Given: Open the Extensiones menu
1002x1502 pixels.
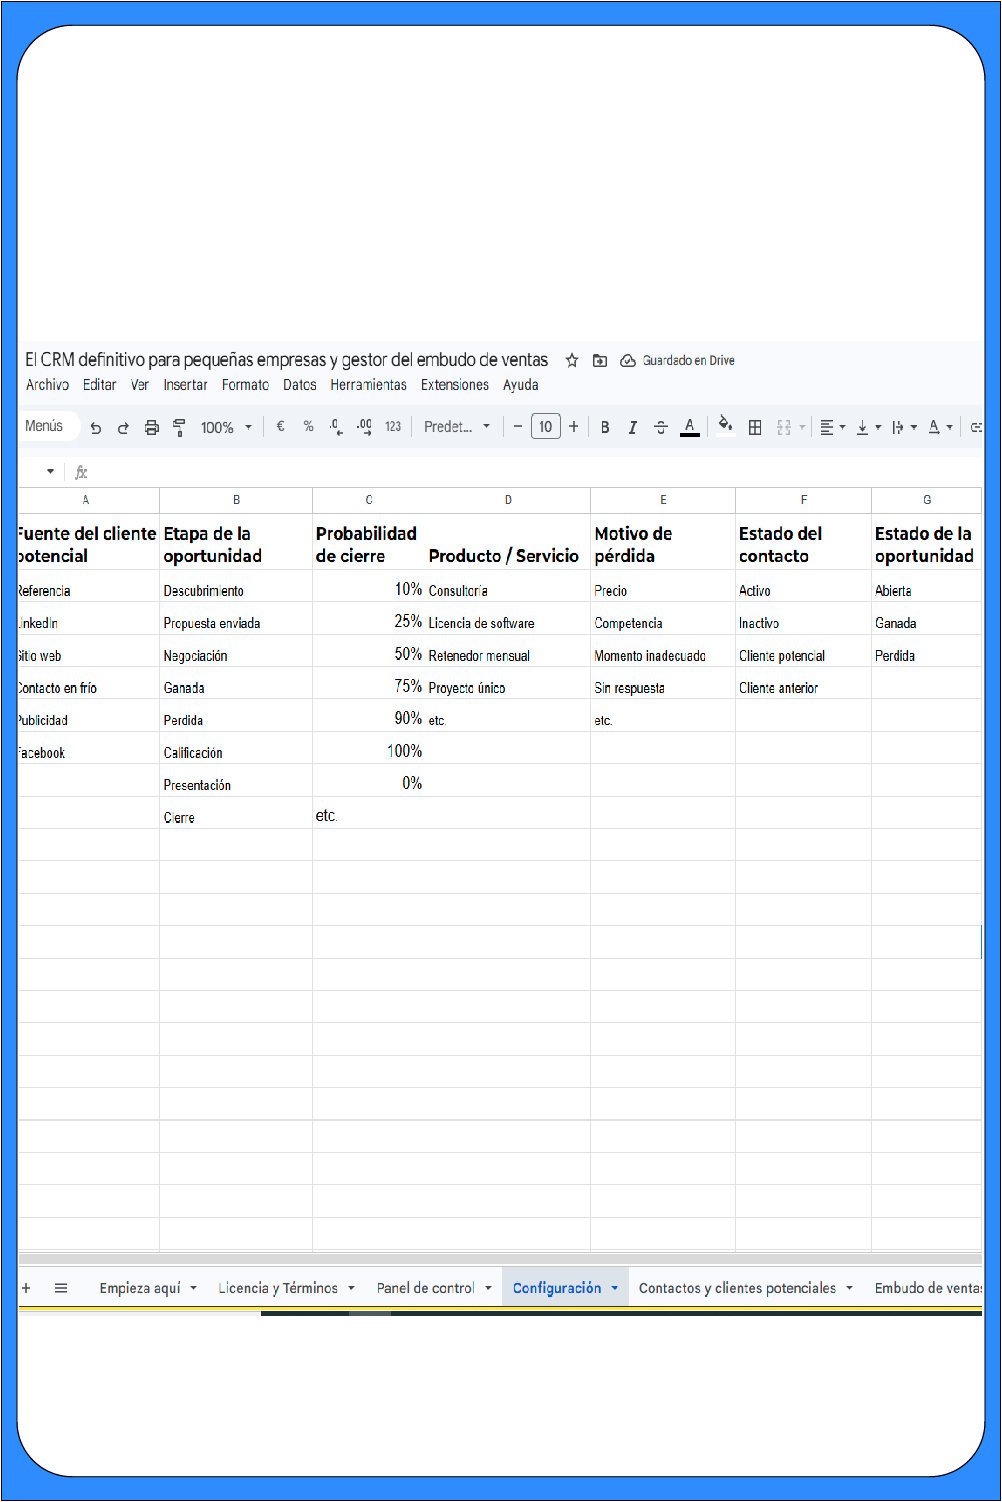Looking at the screenshot, I should click(454, 385).
